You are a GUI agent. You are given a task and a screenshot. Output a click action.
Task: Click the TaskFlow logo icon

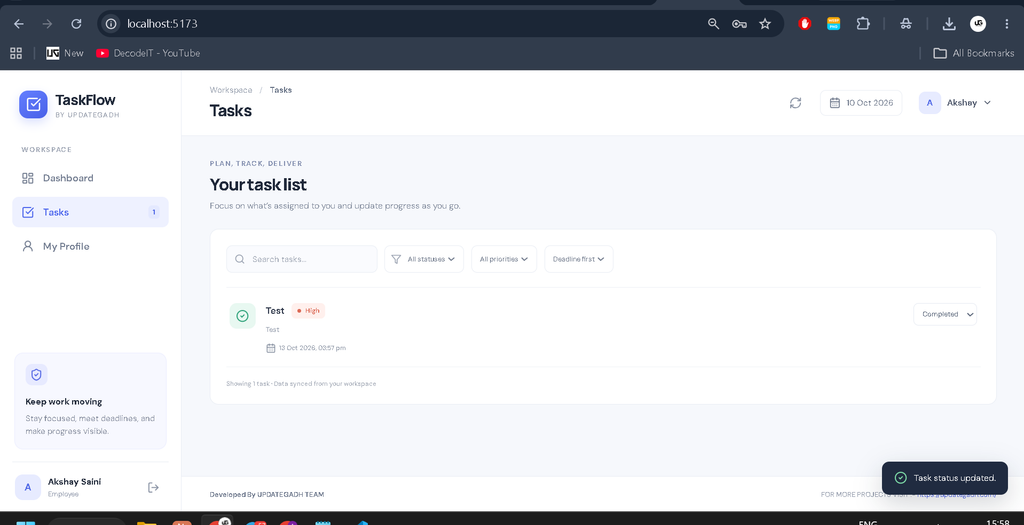[33, 104]
